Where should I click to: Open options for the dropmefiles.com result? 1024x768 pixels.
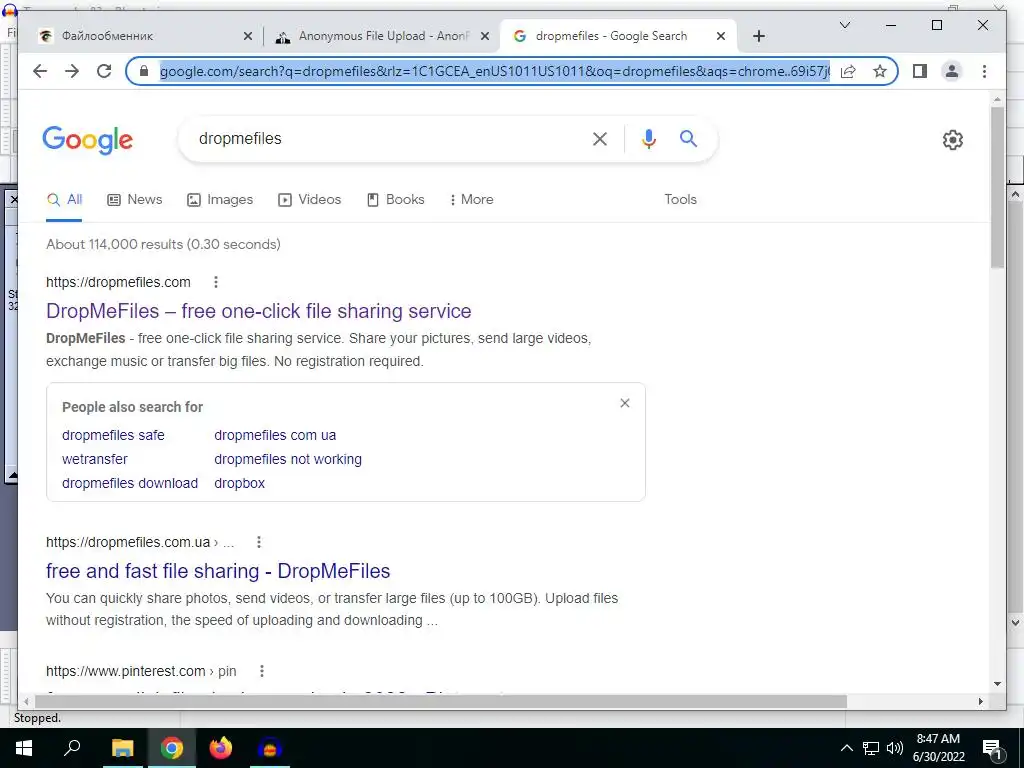[x=216, y=282]
